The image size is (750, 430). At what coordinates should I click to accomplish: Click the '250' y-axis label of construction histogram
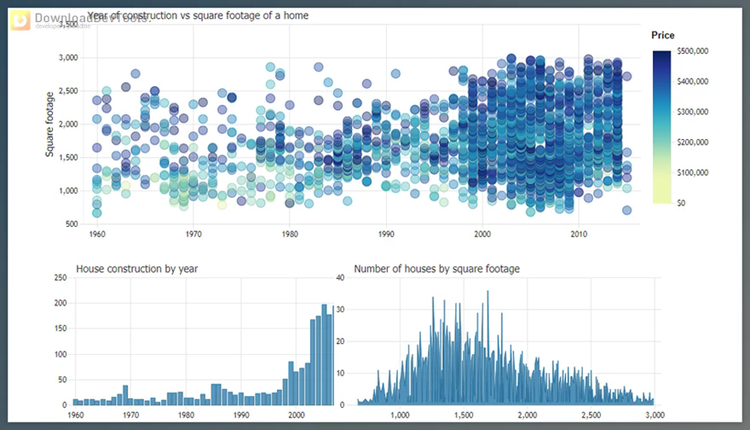pos(61,277)
